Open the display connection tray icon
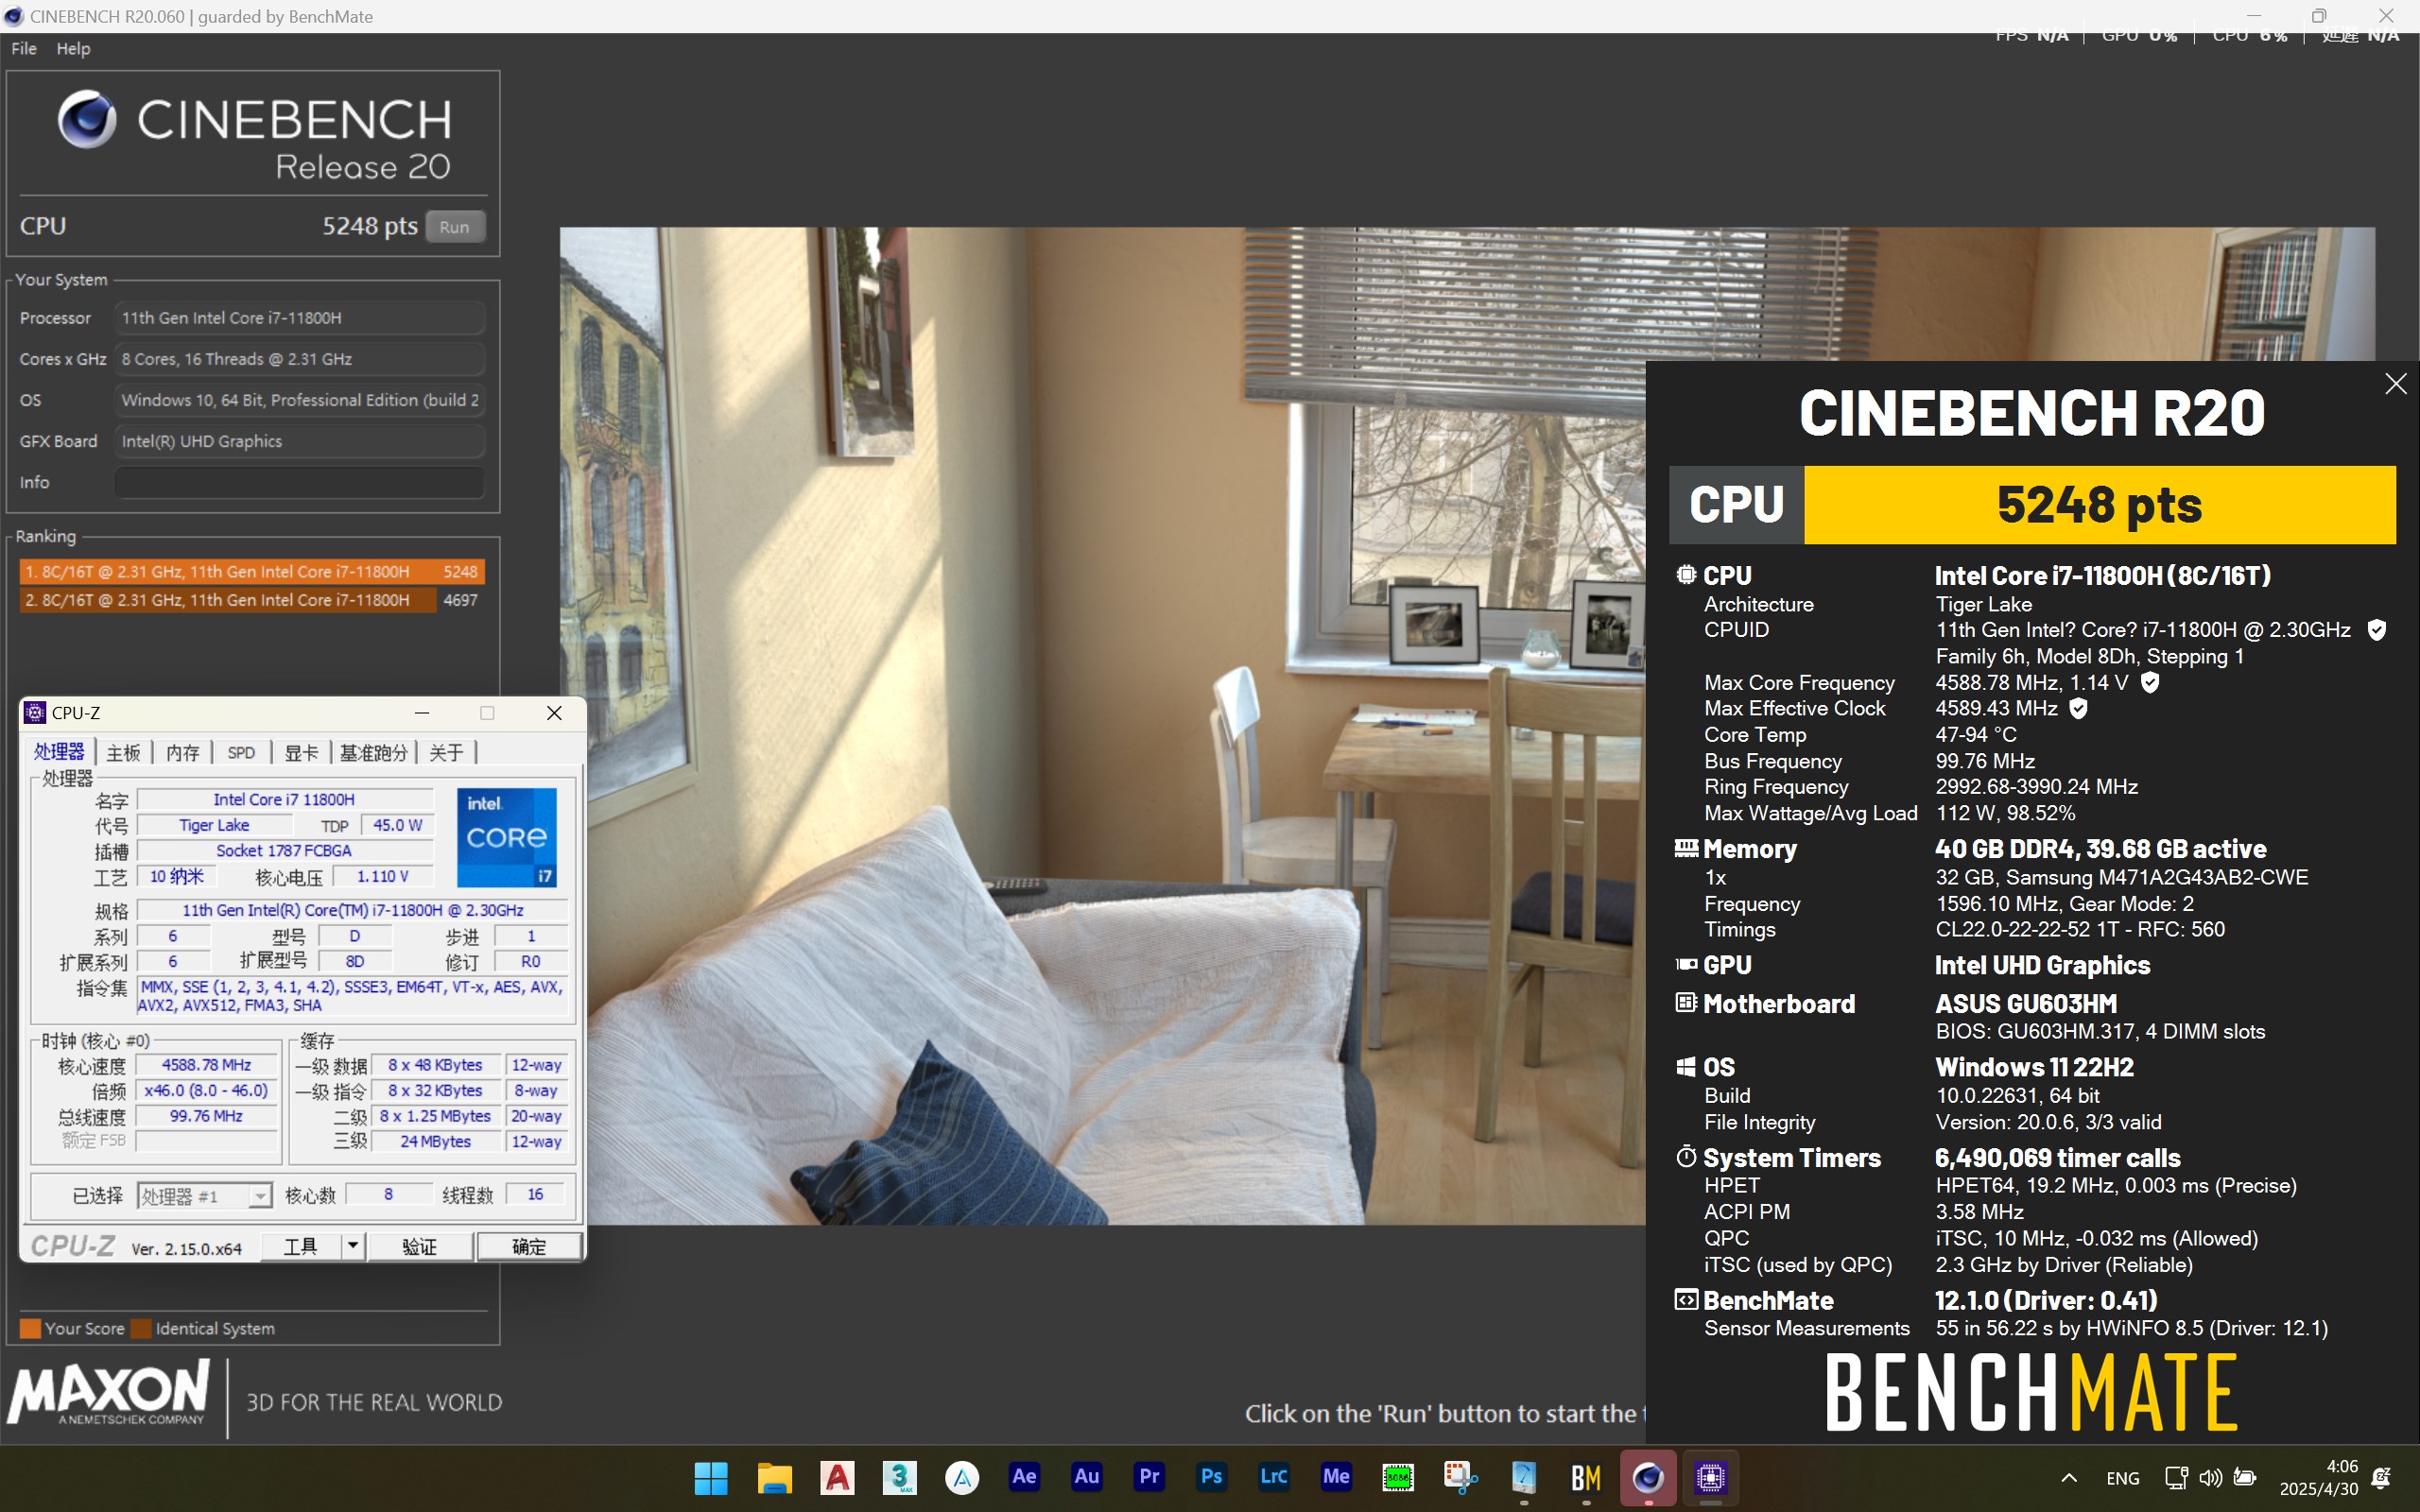Screen dimensions: 2420x1512 coord(2175,1477)
